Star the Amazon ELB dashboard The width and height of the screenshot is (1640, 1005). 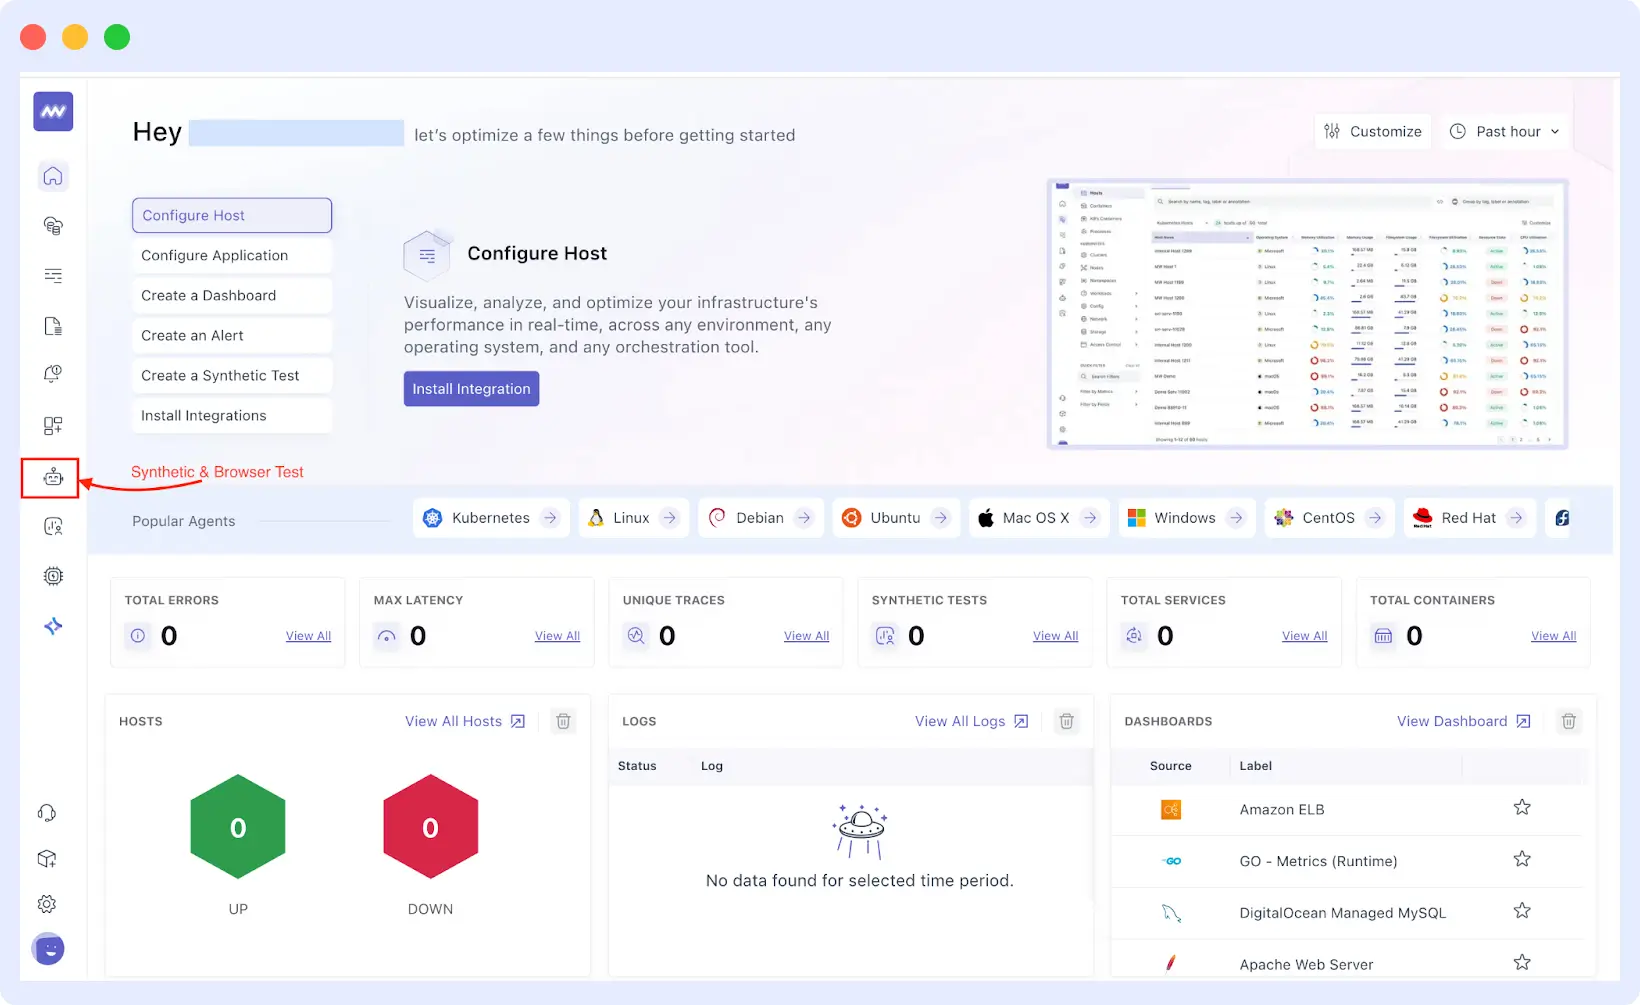pyautogui.click(x=1522, y=807)
